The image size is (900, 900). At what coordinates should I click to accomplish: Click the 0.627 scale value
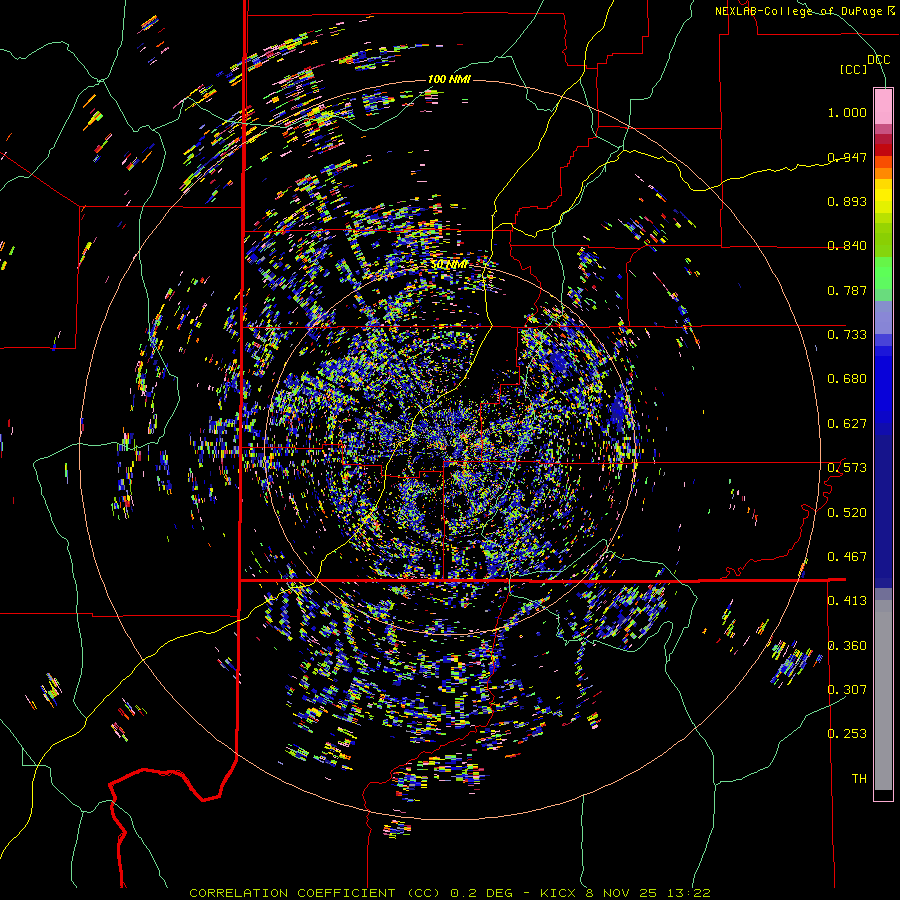(847, 423)
